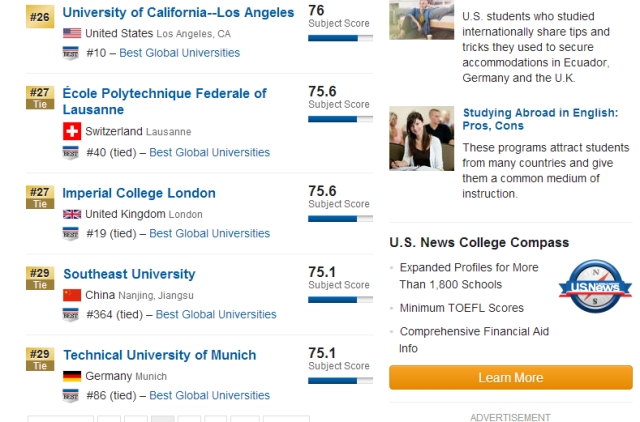Click the Switzerland flag icon
The height and width of the screenshot is (422, 640).
pyautogui.click(x=72, y=131)
